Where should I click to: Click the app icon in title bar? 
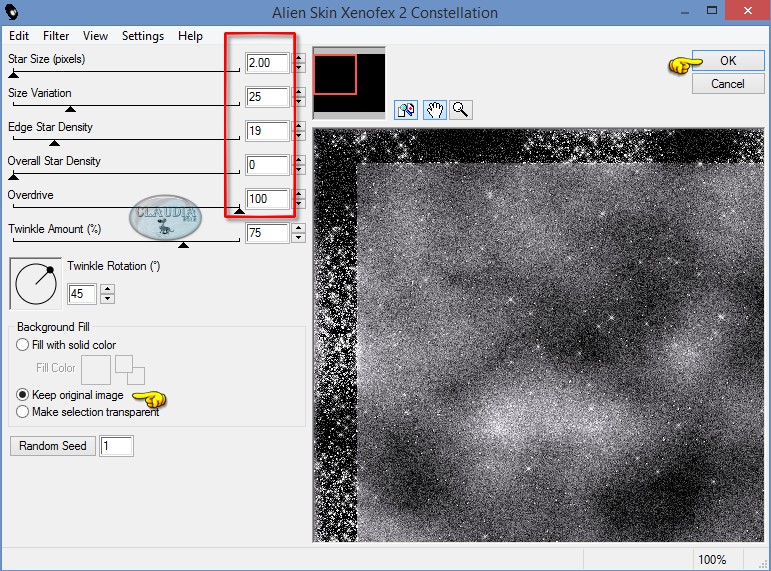coord(11,12)
